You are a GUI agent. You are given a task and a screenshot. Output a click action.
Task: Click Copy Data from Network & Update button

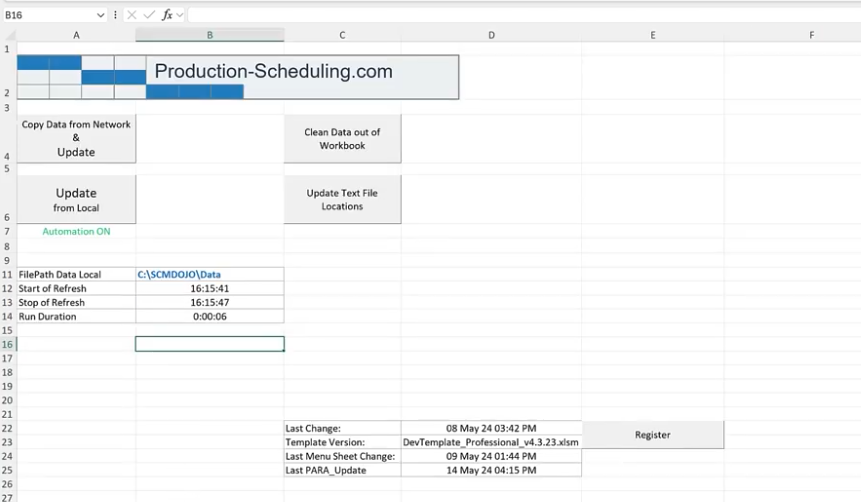[x=76, y=138]
